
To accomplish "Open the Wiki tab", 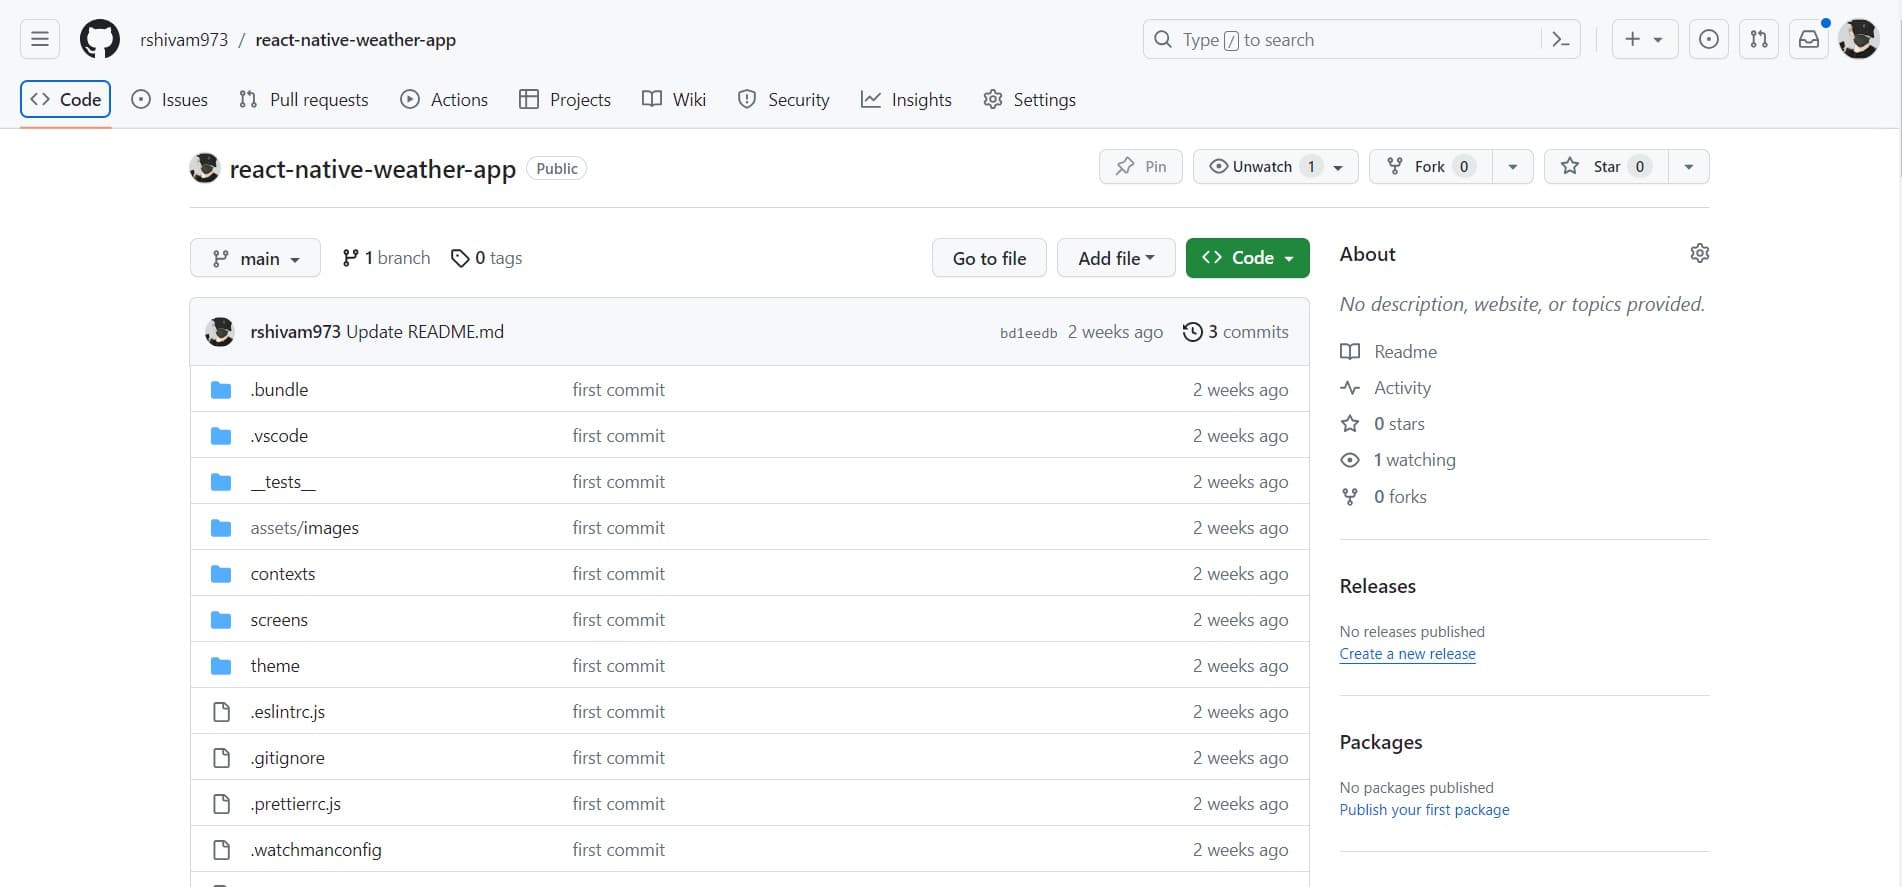I will pyautogui.click(x=674, y=100).
